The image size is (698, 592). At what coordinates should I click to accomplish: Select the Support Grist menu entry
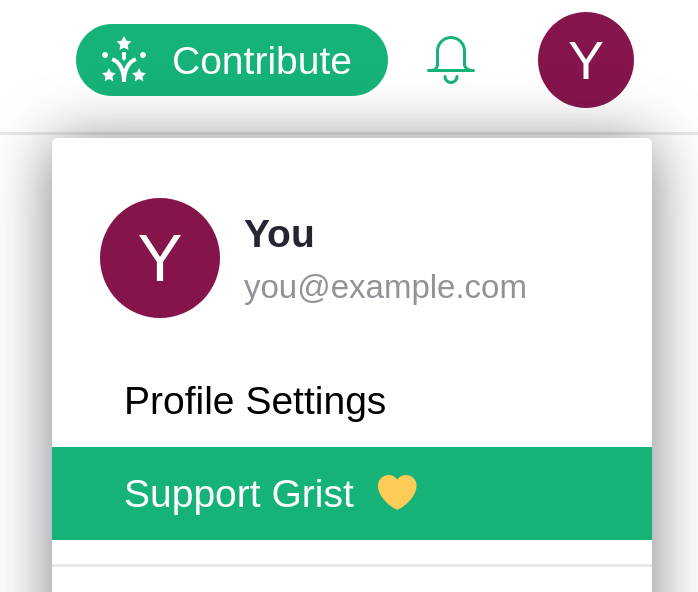pyautogui.click(x=239, y=494)
